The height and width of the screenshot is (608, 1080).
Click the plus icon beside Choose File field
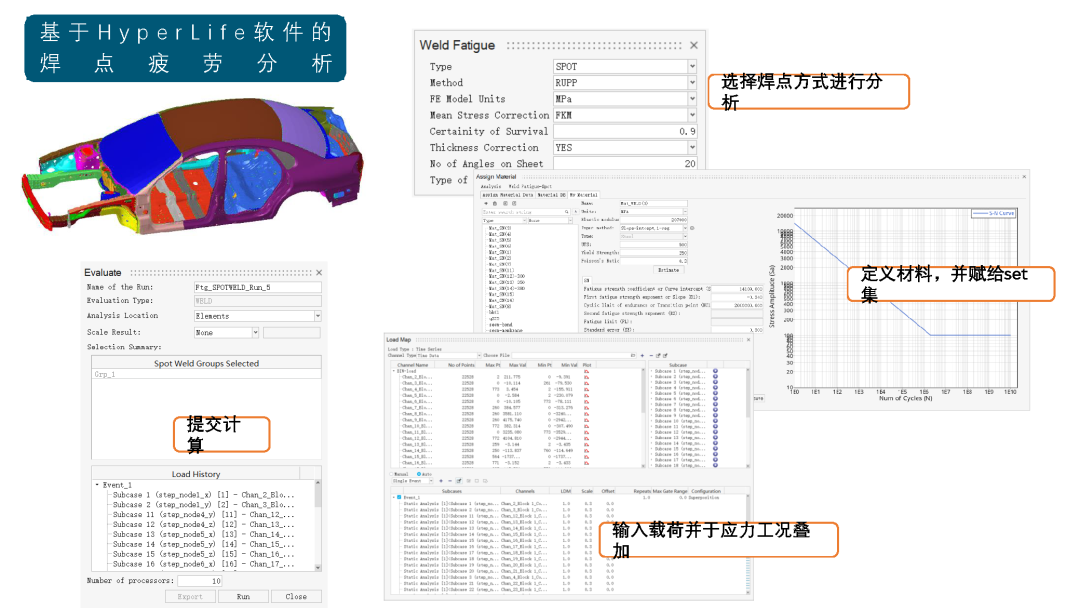[642, 355]
